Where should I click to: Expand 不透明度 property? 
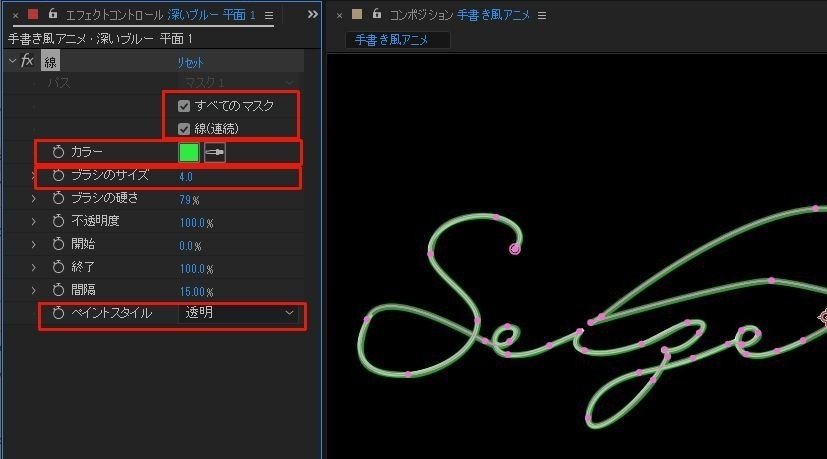(34, 221)
